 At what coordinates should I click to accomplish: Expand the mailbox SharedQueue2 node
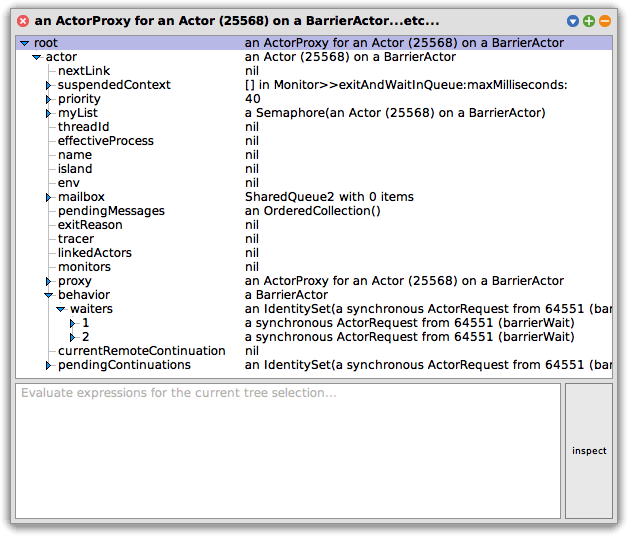[x=48, y=197]
